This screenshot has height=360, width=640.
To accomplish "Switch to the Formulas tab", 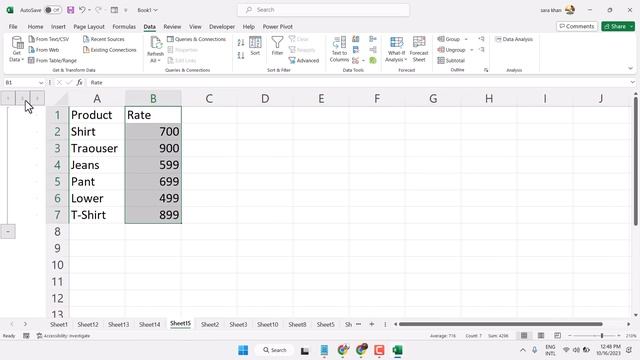I will 124,27.
